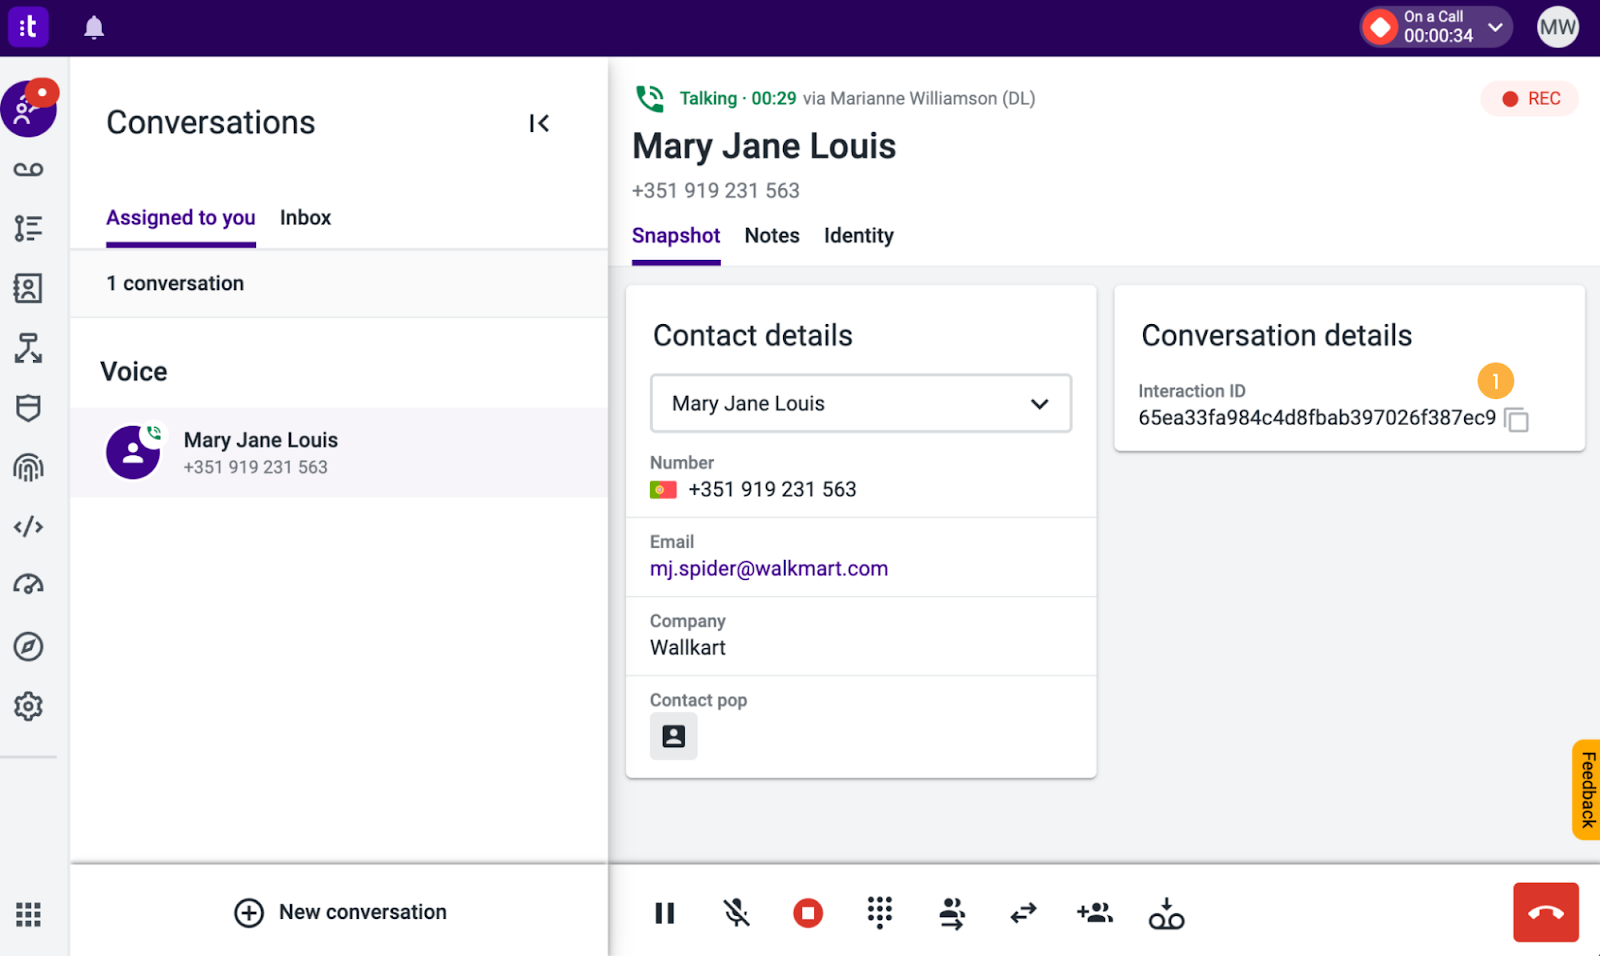Switch to the Inbox tab
Image resolution: width=1600 pixels, height=956 pixels.
point(305,218)
